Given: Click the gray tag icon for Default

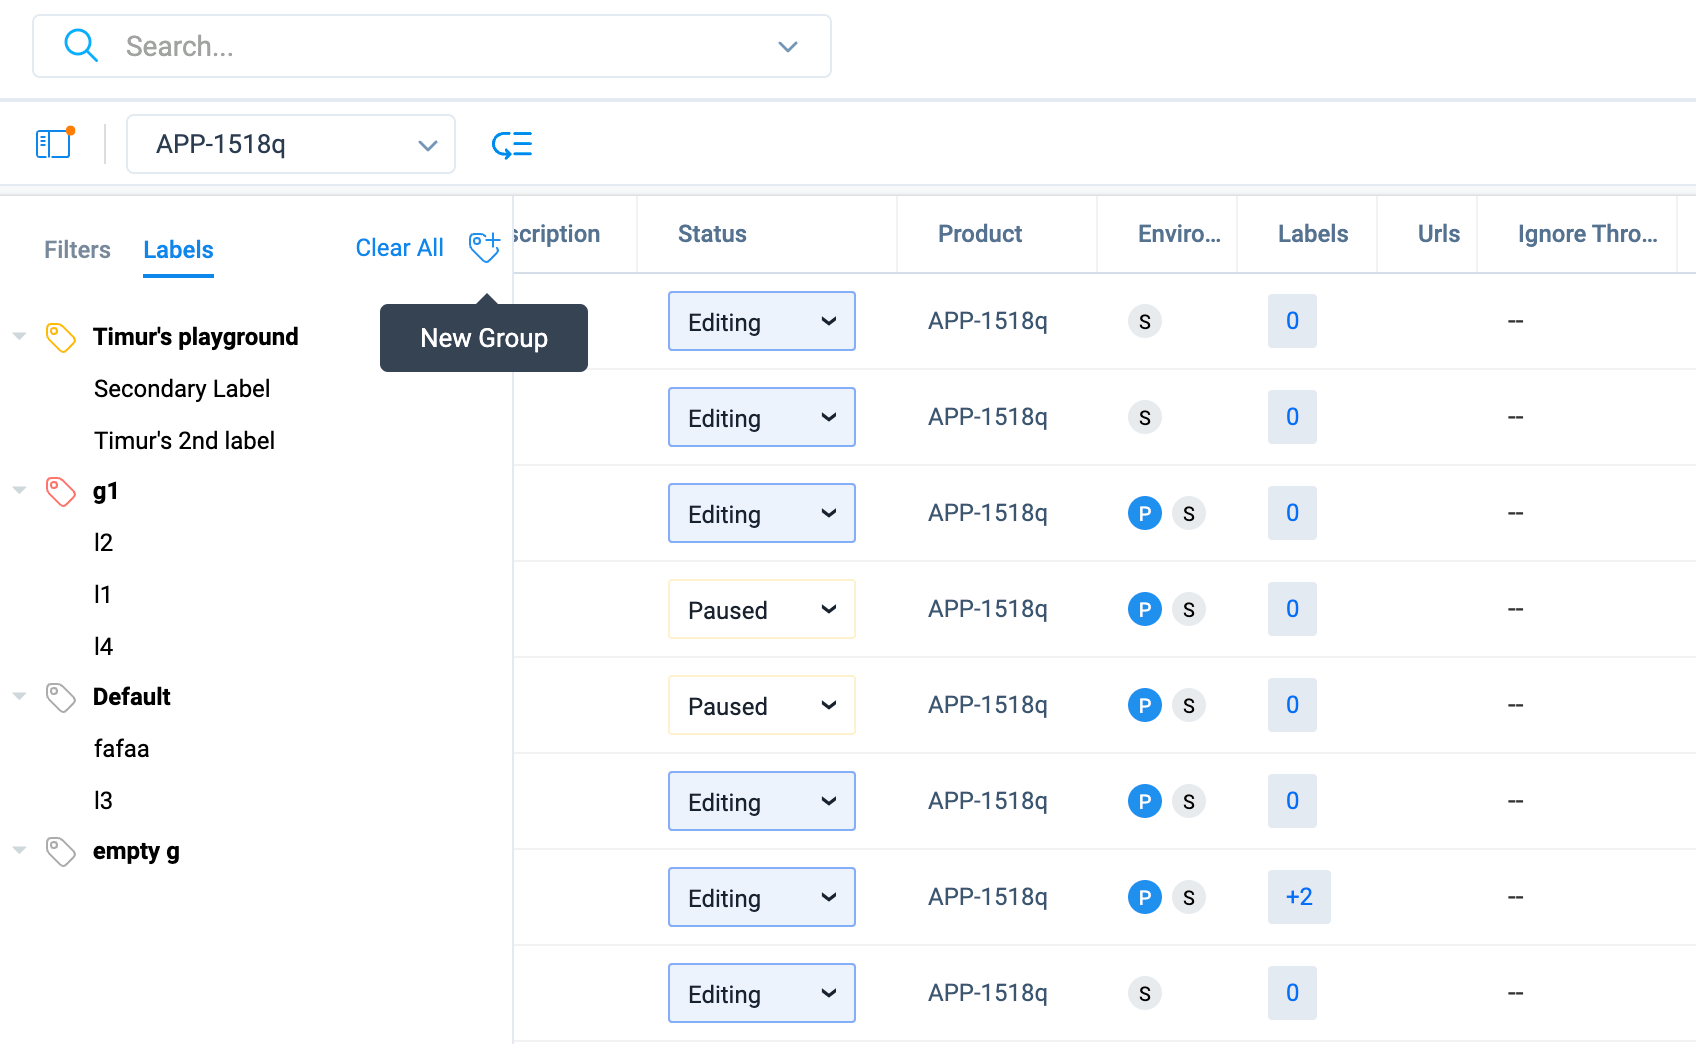Looking at the screenshot, I should pos(61,697).
